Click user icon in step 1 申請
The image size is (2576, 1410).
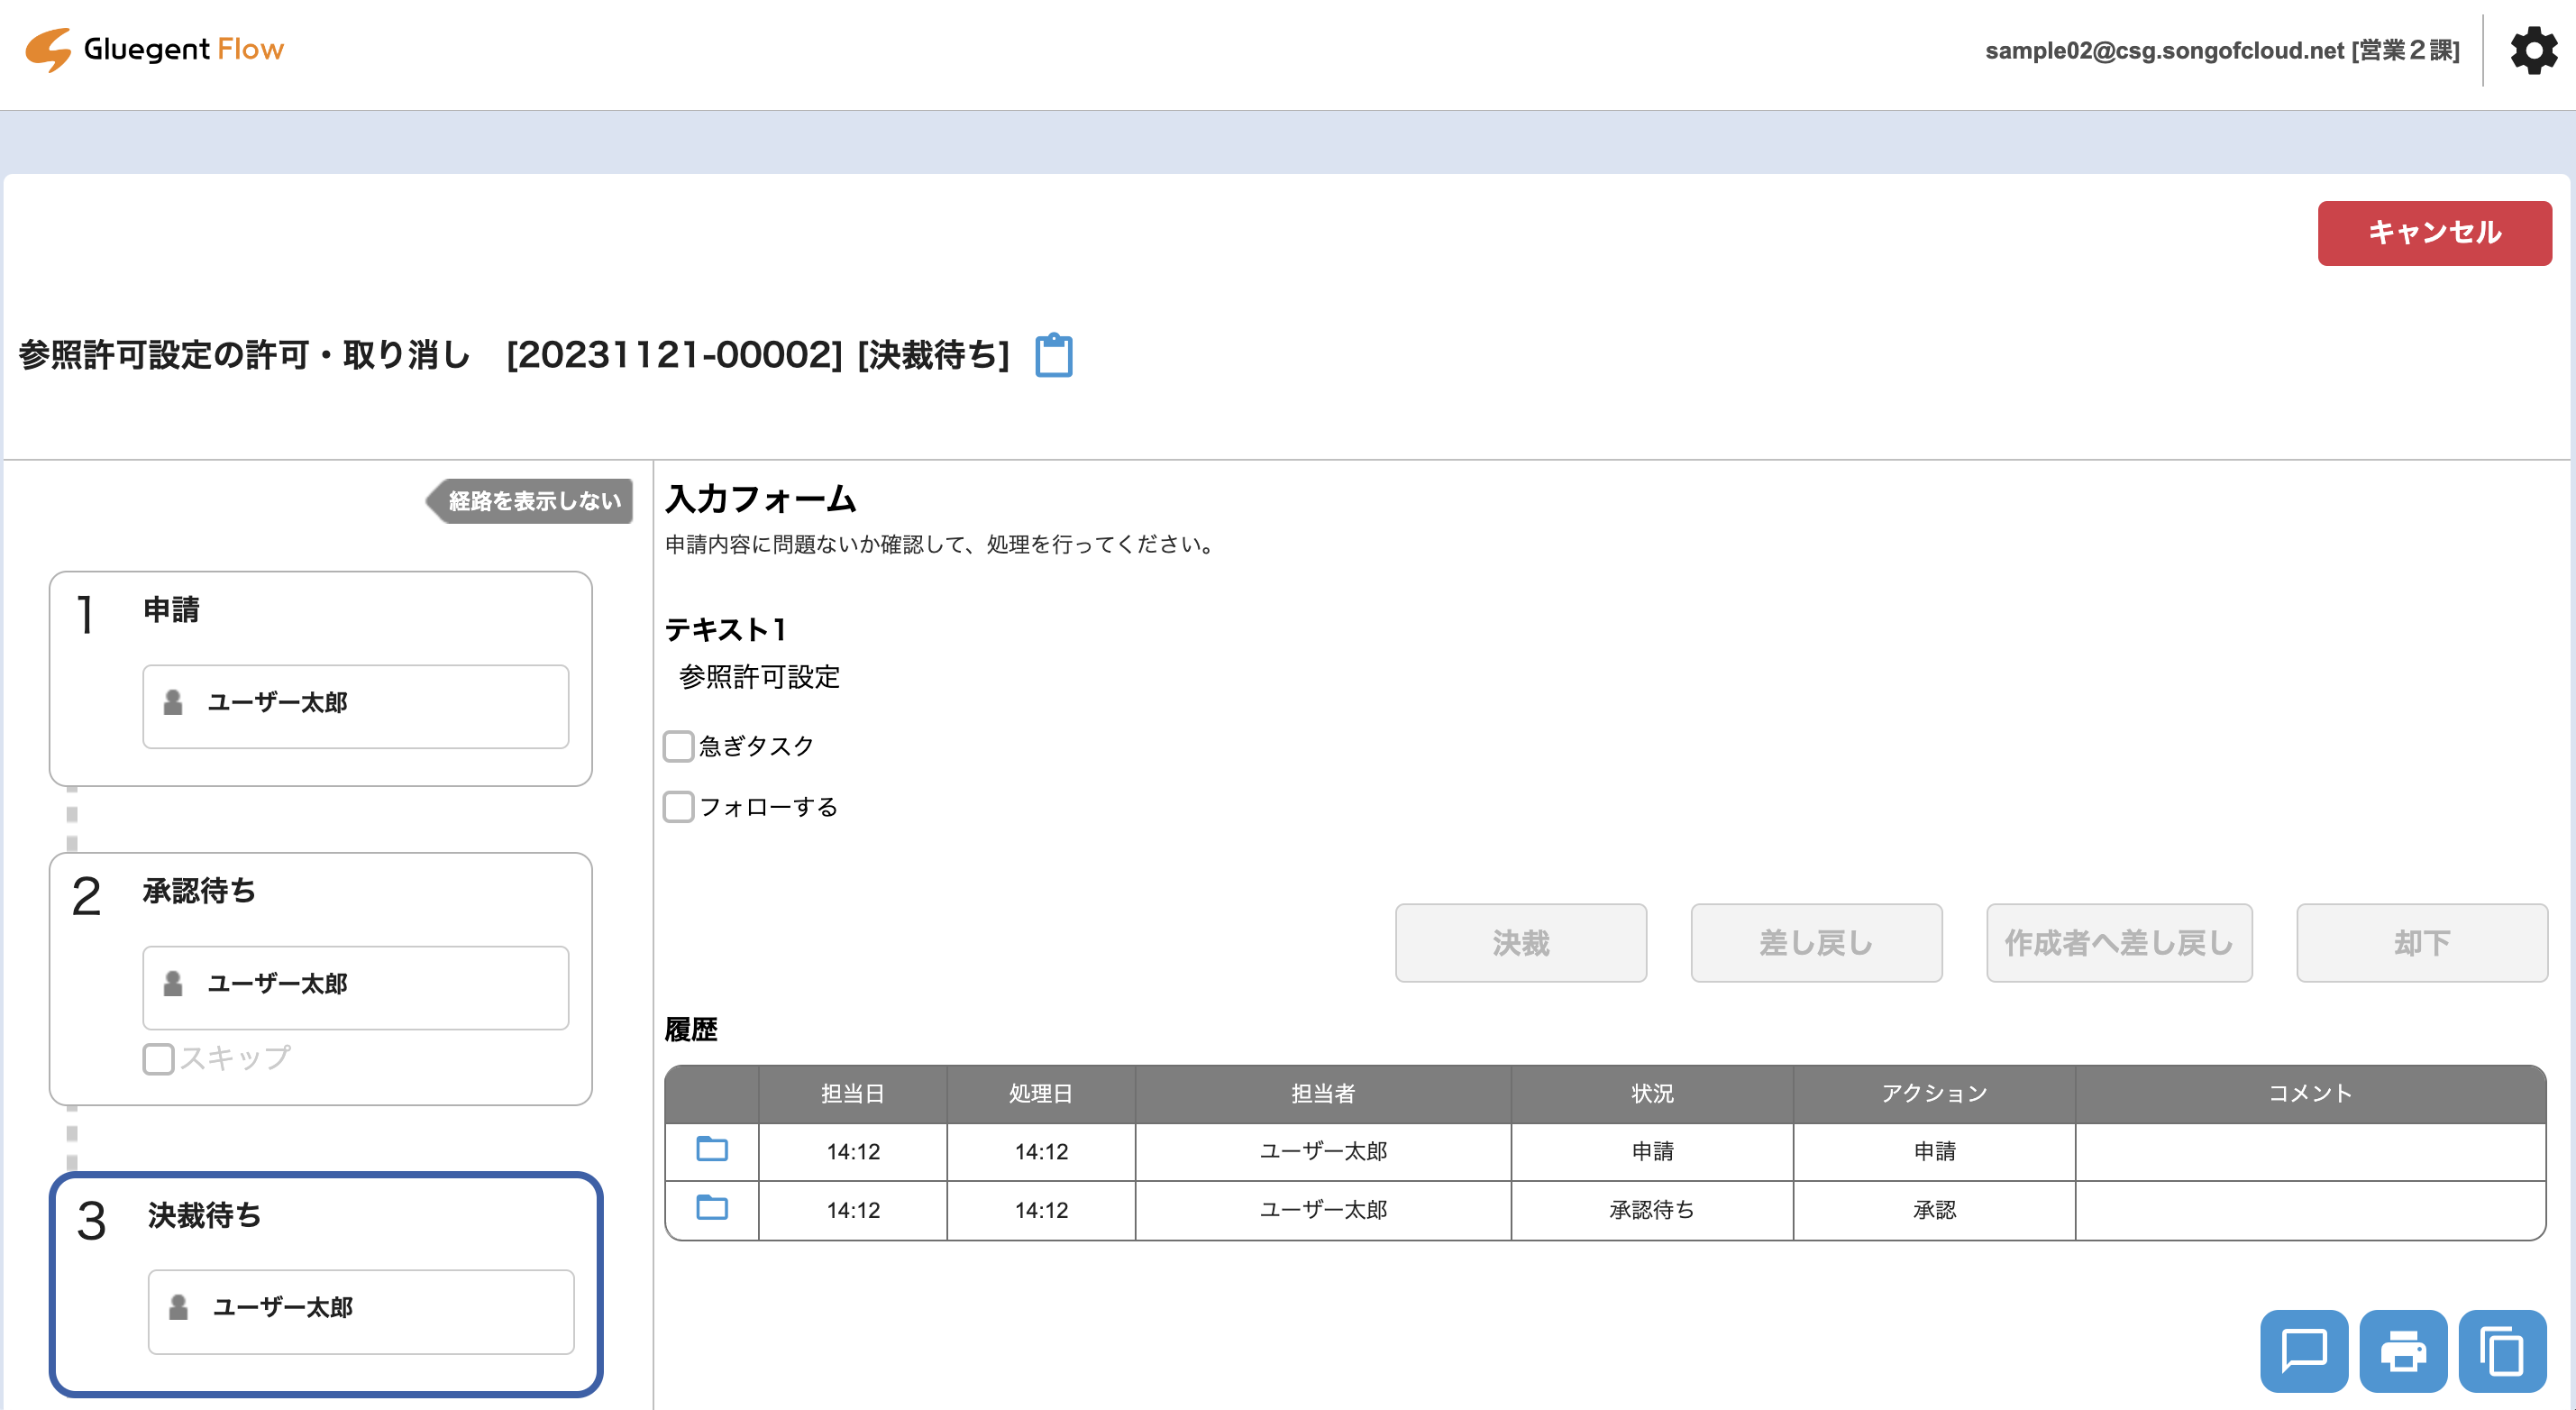[x=173, y=702]
